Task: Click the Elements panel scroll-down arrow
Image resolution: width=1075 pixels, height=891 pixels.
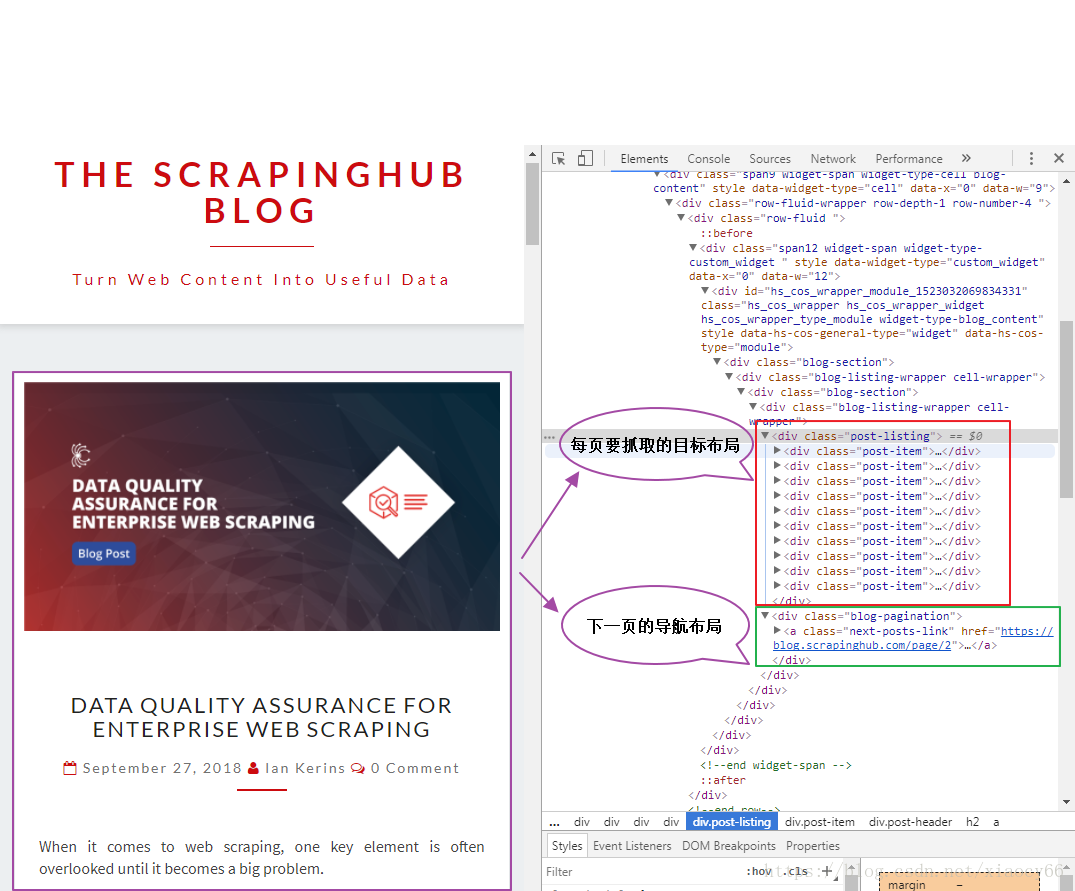Action: (x=1066, y=801)
